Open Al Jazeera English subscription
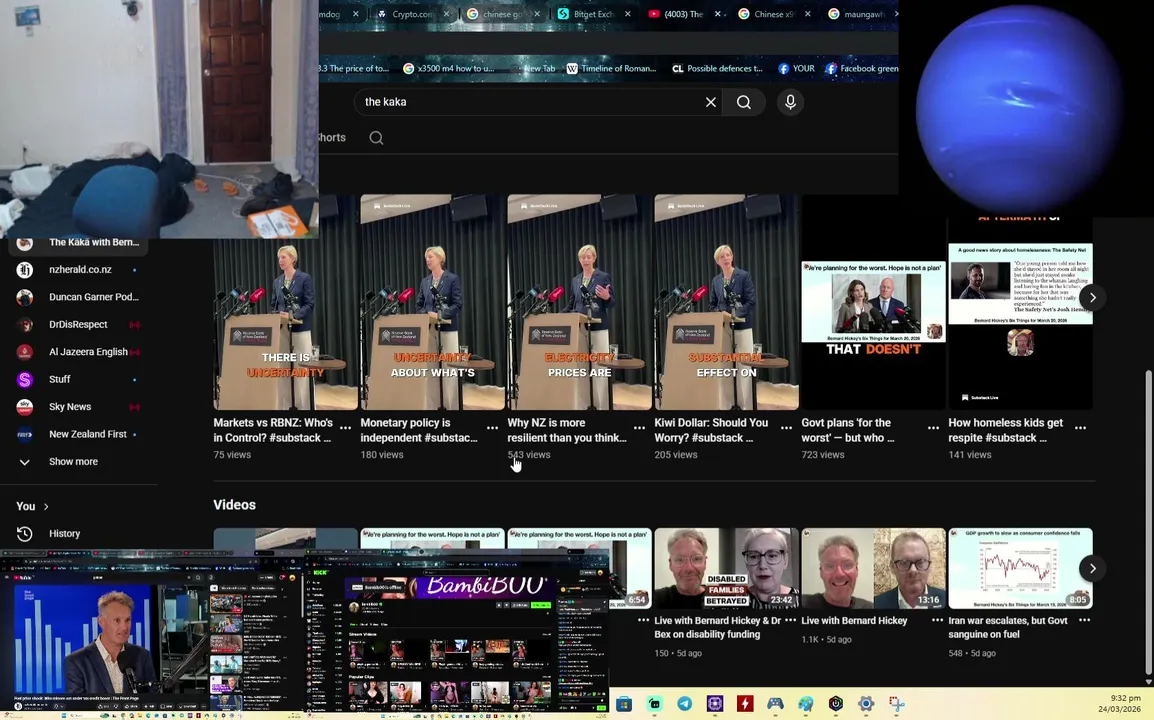1154x720 pixels. [x=78, y=352]
